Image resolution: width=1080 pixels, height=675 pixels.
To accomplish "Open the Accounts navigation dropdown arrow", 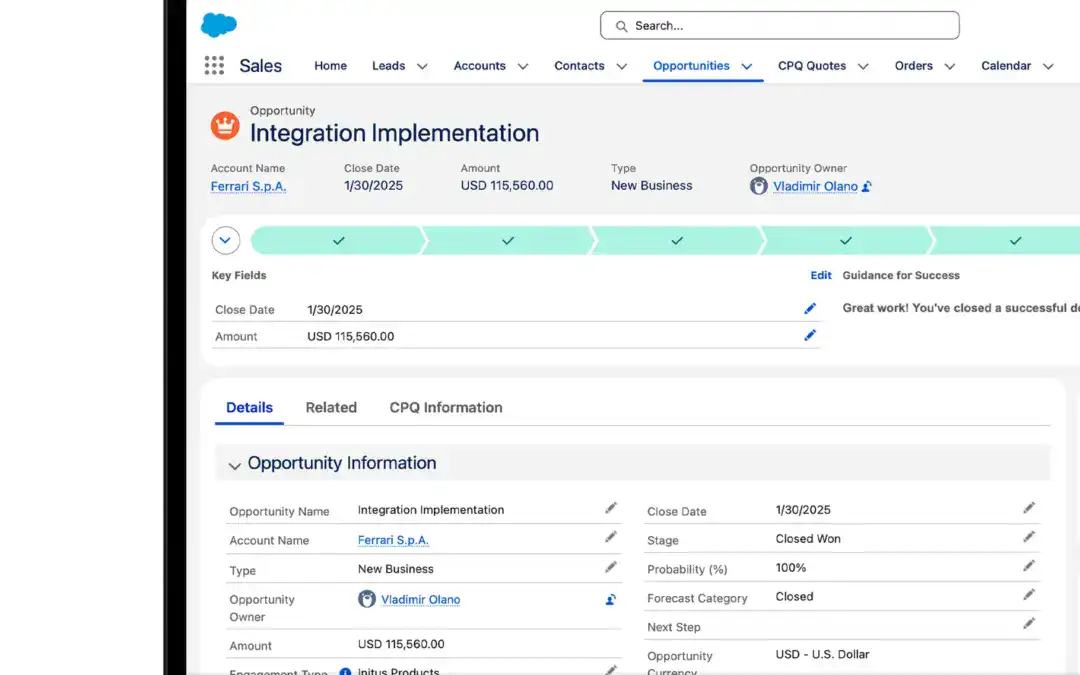I will pos(522,67).
